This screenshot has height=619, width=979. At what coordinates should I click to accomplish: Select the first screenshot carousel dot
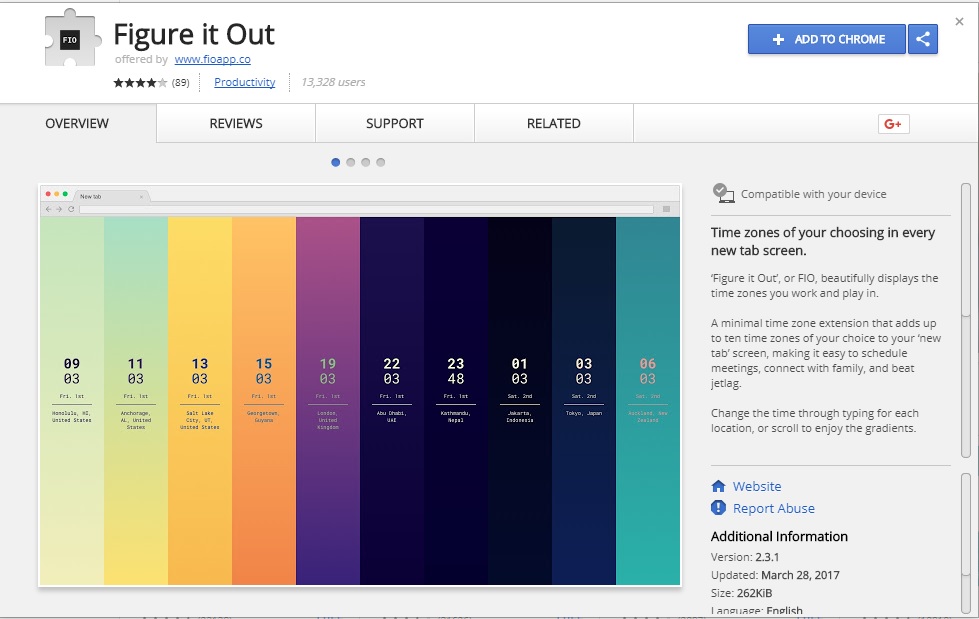coord(335,162)
